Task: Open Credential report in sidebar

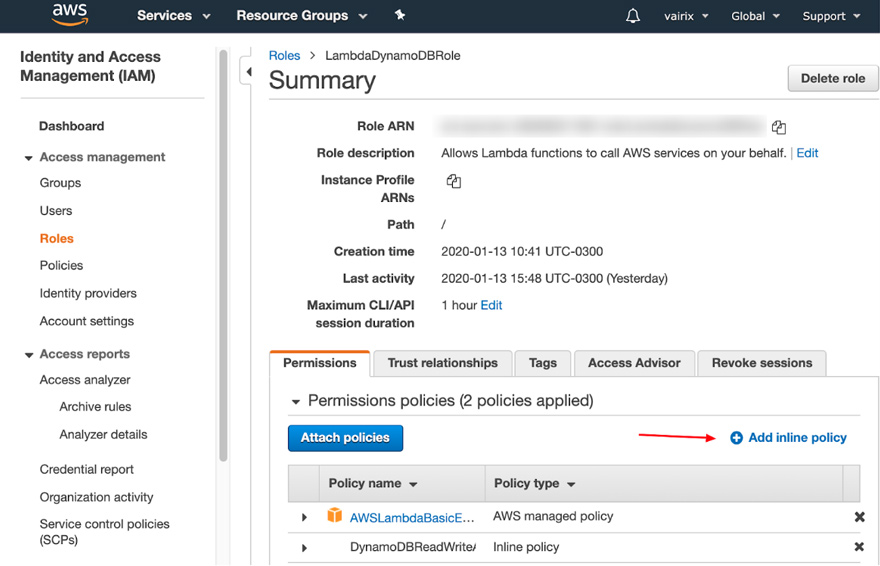Action: click(x=86, y=470)
